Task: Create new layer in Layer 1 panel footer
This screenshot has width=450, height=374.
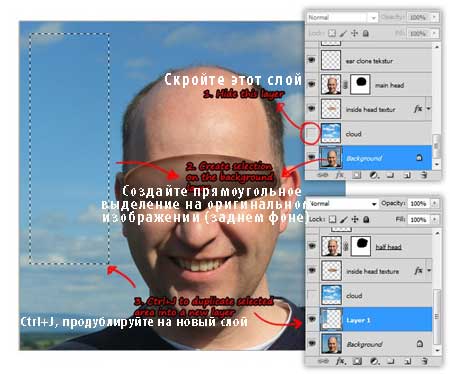Action: tap(407, 361)
